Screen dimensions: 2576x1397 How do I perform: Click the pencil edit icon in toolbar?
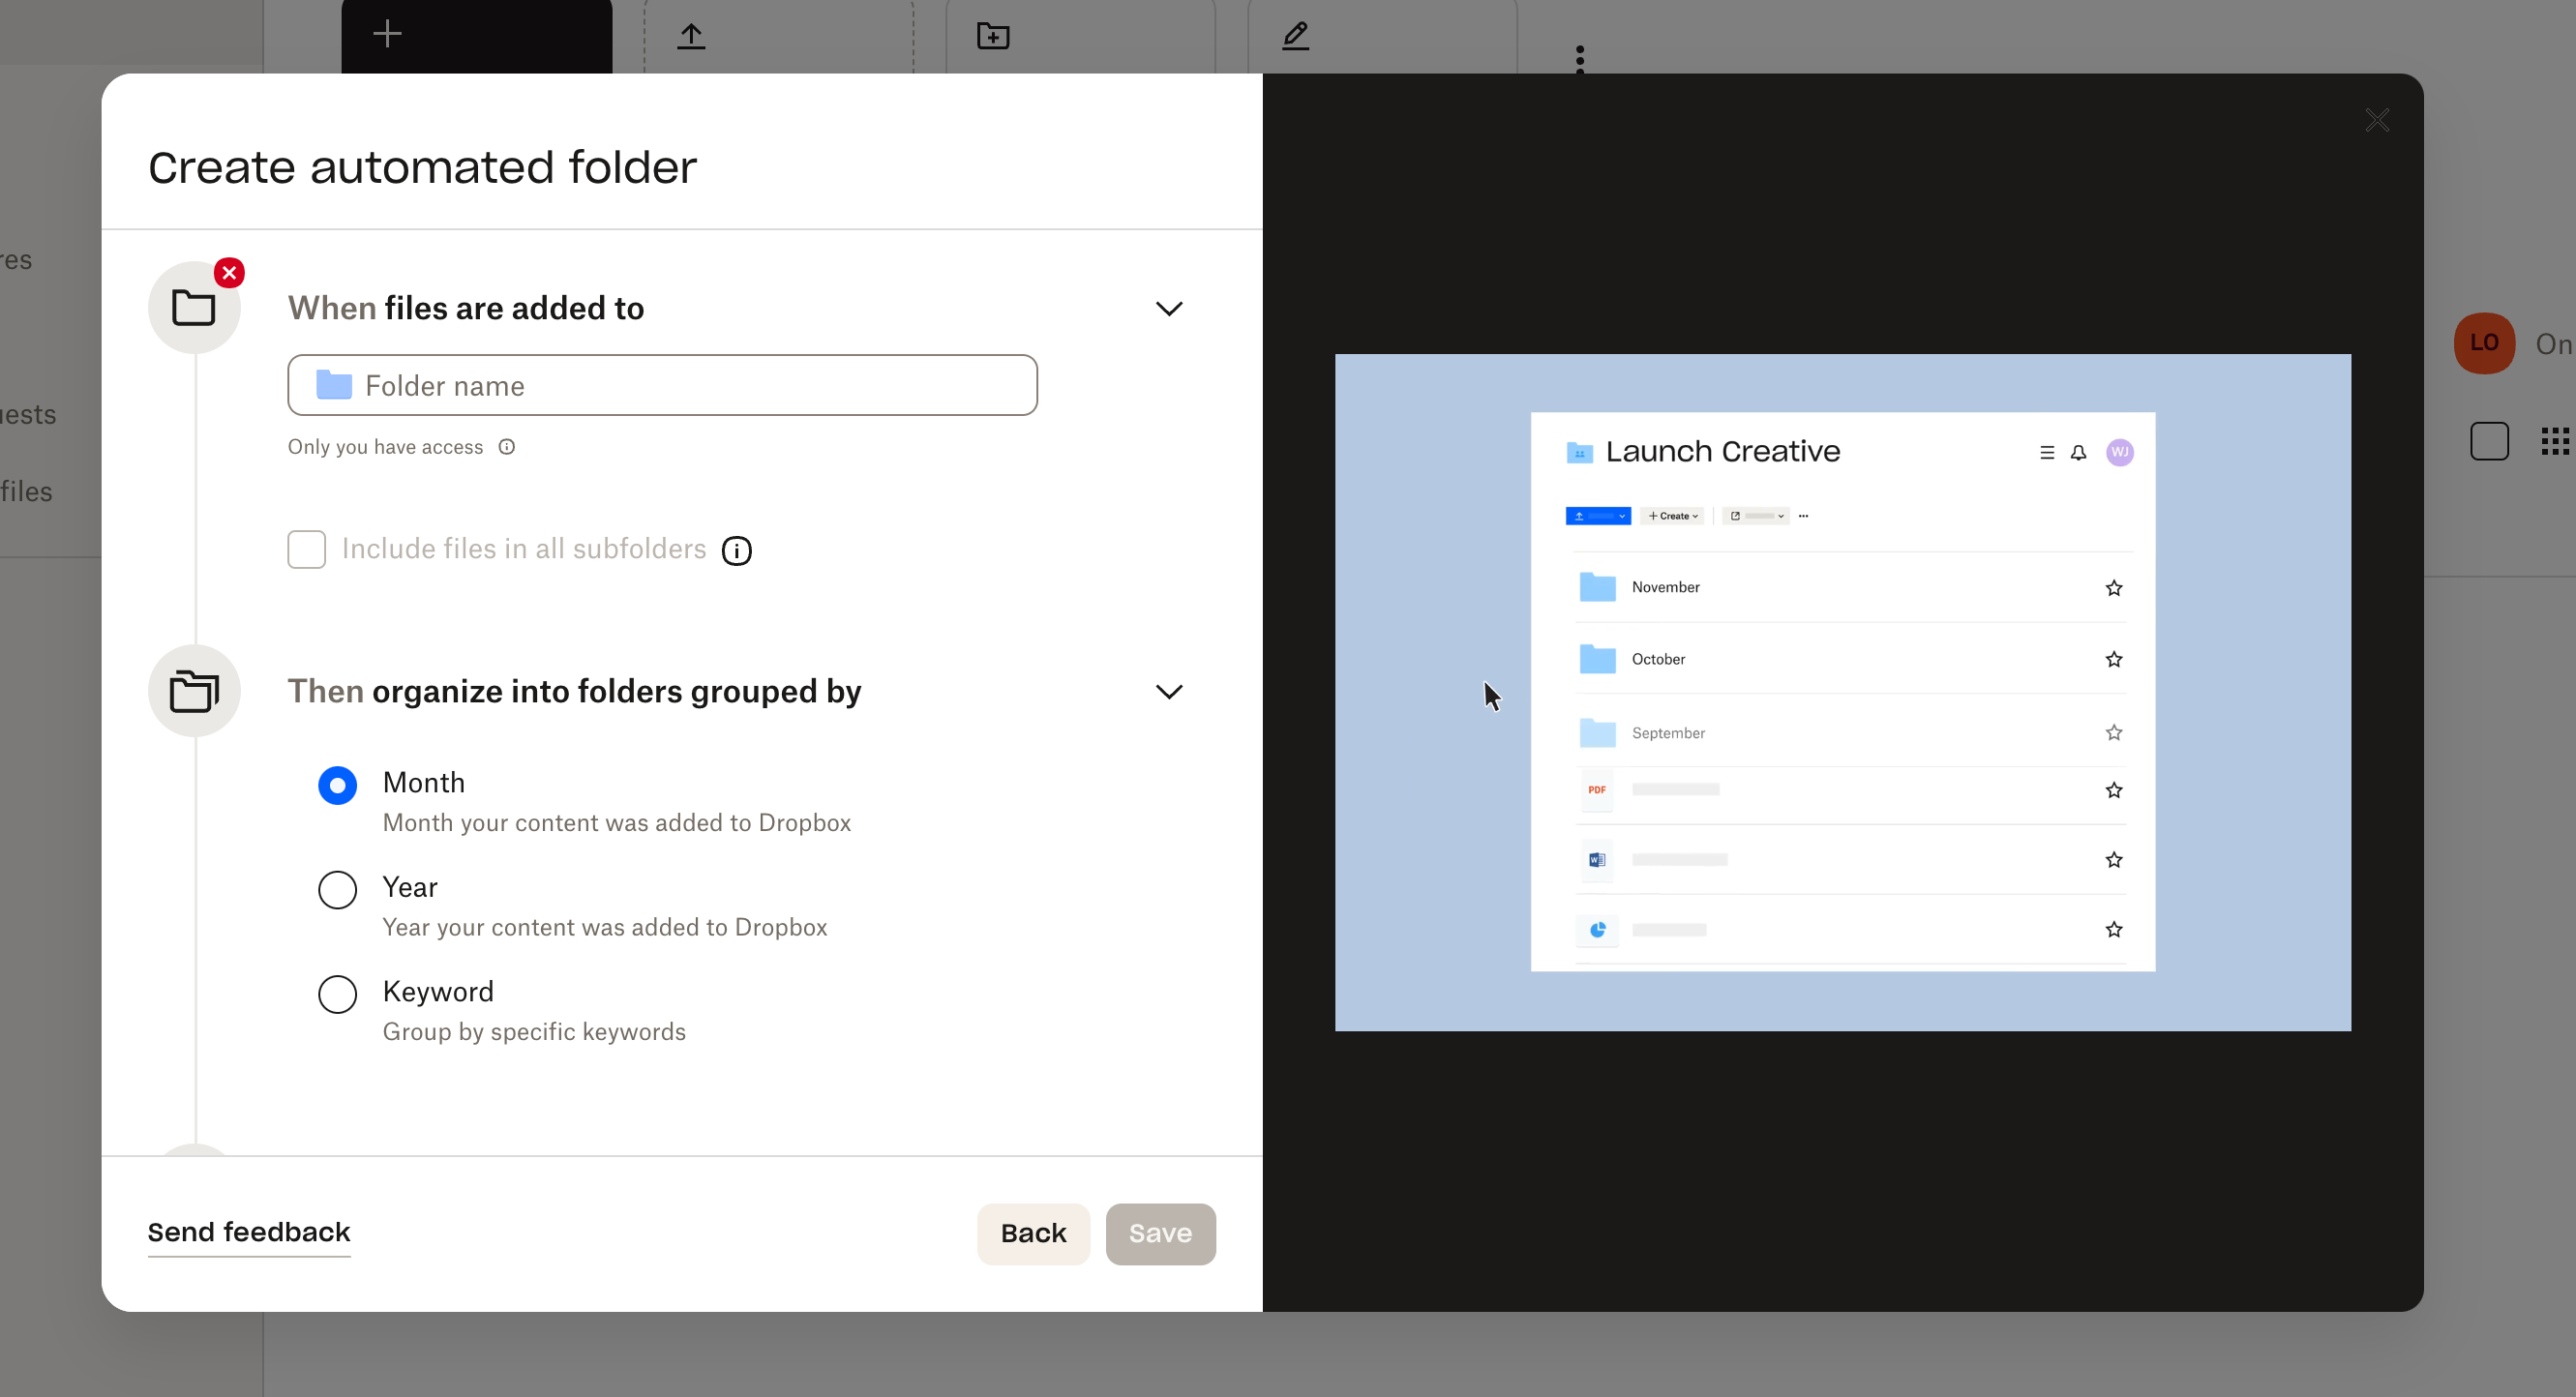click(x=1295, y=36)
